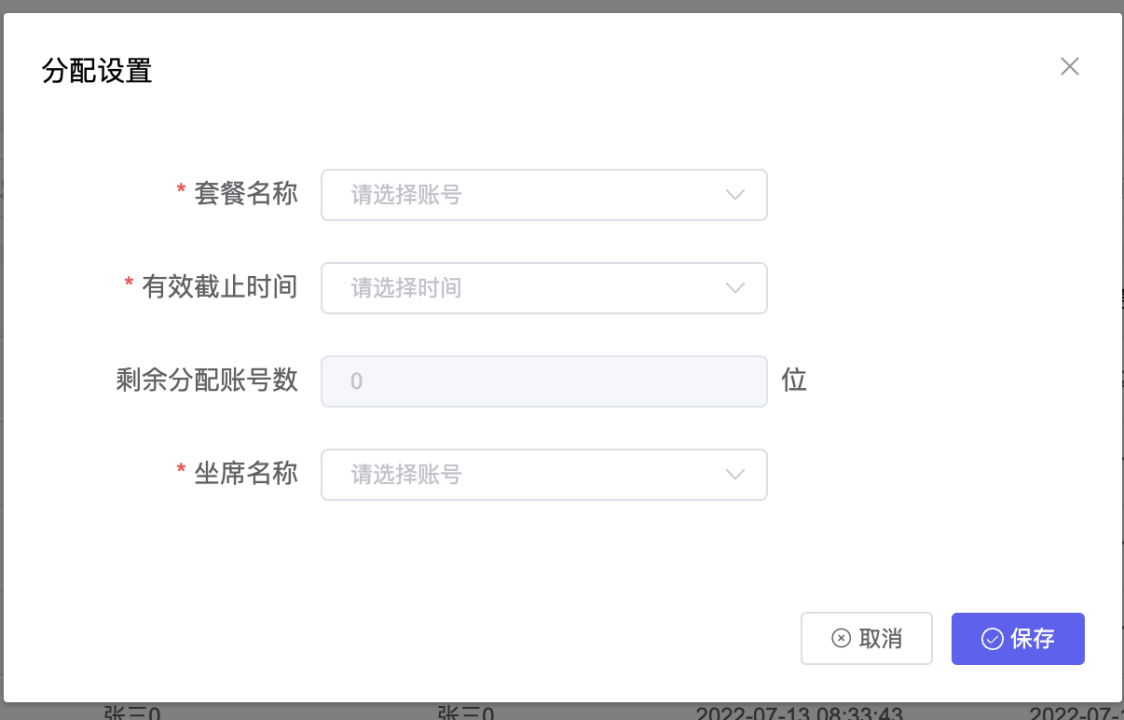Click the 分配设置 dialog title
The height and width of the screenshot is (720, 1124).
coord(97,71)
